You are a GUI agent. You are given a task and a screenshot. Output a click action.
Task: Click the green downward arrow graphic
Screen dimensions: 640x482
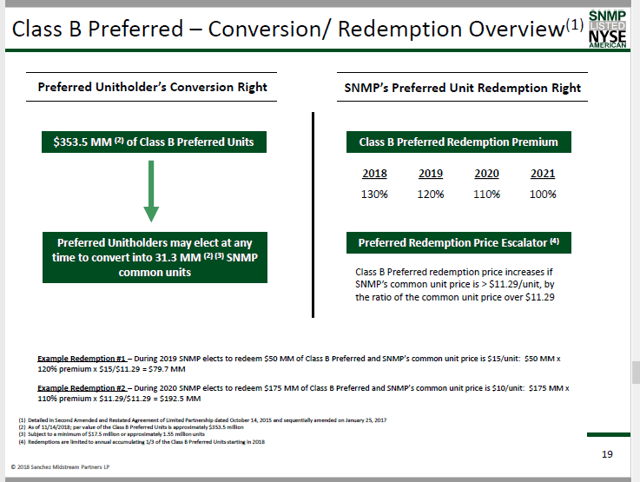tap(151, 191)
